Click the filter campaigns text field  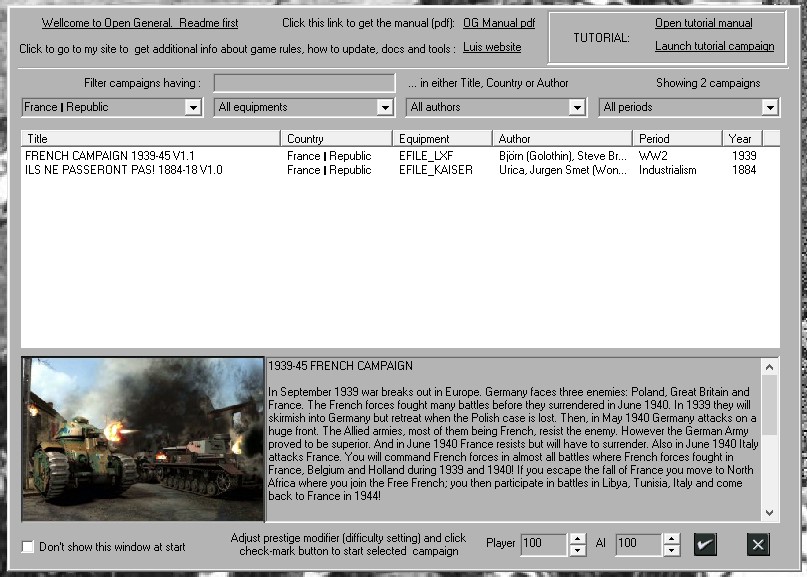pos(305,83)
